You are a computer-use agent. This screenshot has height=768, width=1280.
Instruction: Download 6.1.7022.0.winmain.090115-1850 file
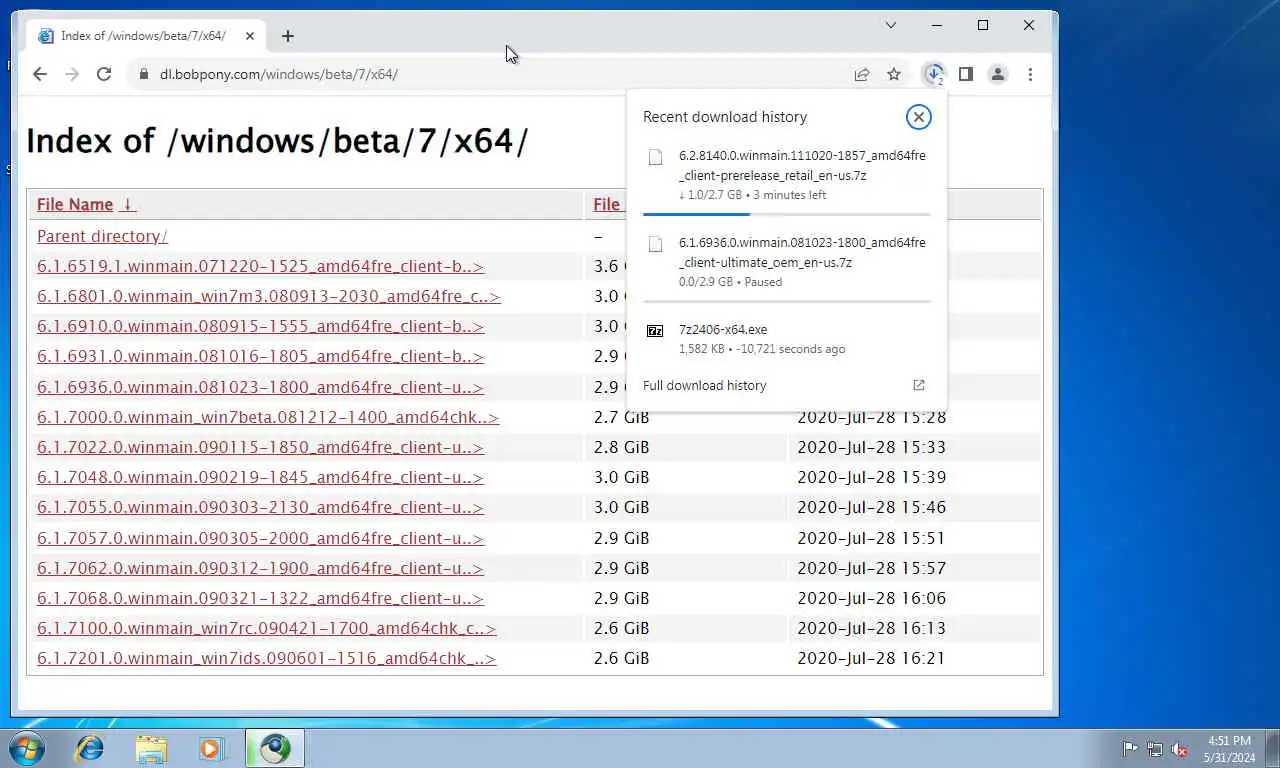(260, 447)
